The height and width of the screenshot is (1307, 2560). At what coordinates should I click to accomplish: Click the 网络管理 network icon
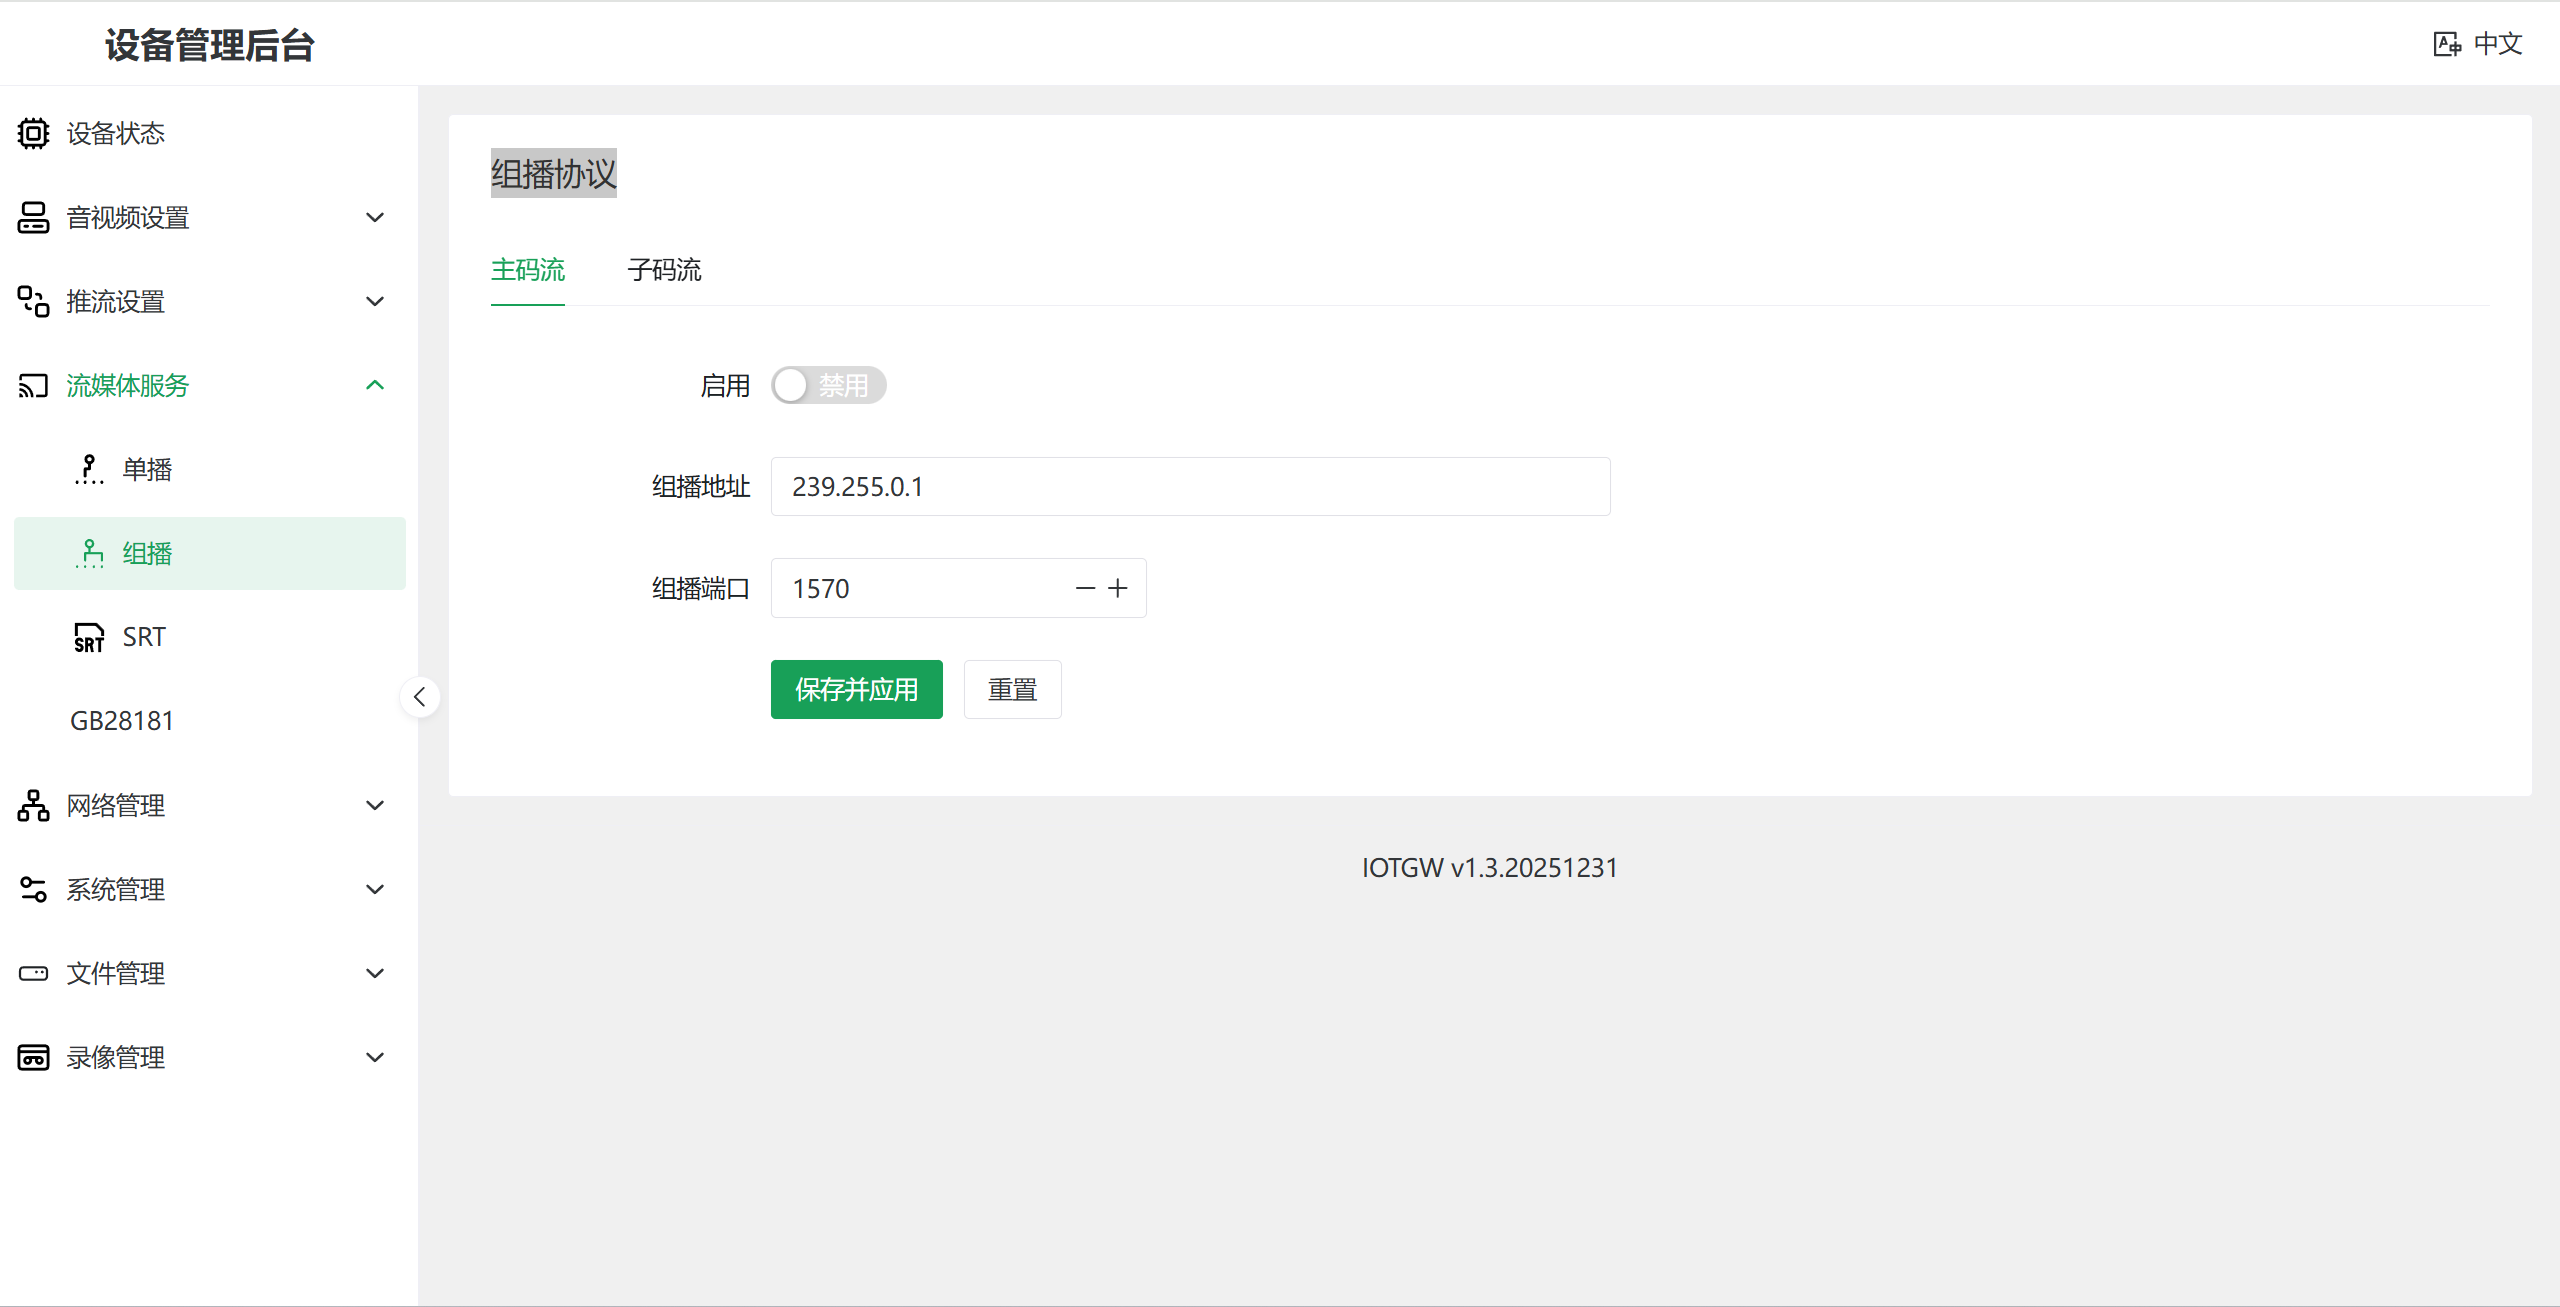pyautogui.click(x=33, y=805)
